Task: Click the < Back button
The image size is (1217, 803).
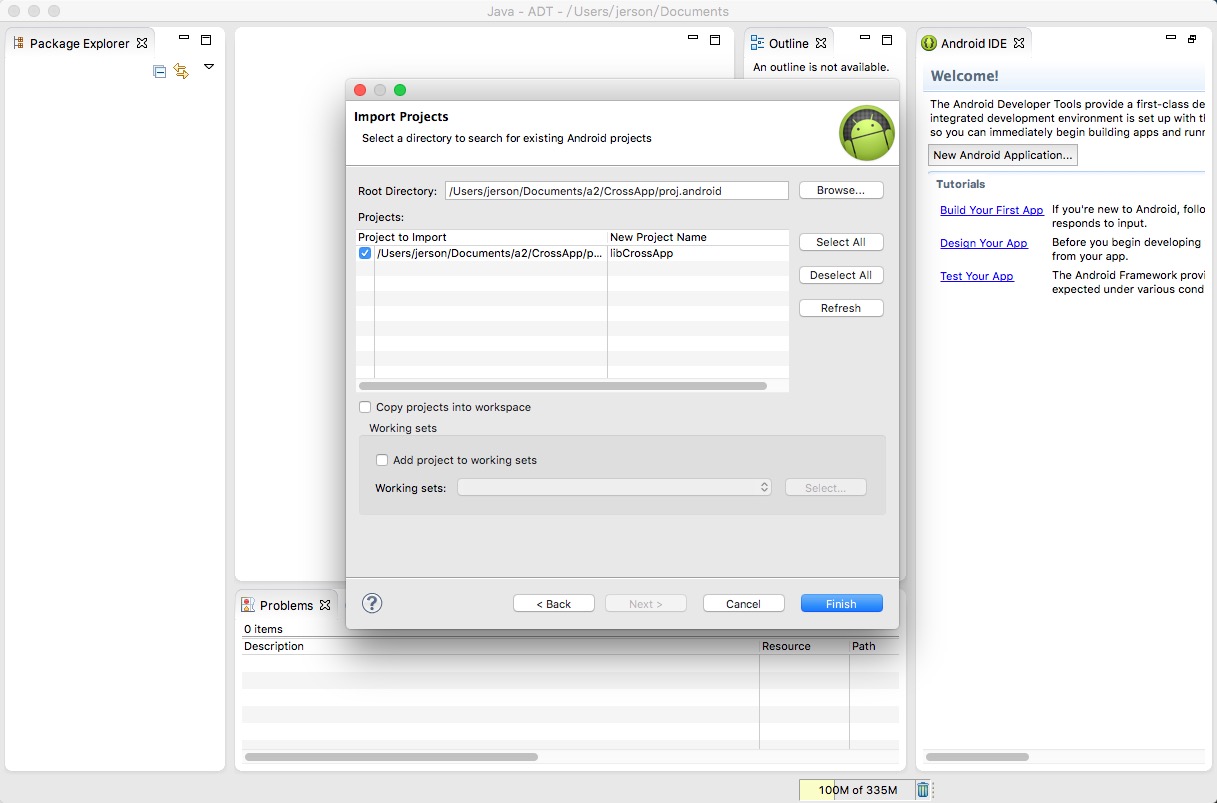Action: (x=554, y=603)
